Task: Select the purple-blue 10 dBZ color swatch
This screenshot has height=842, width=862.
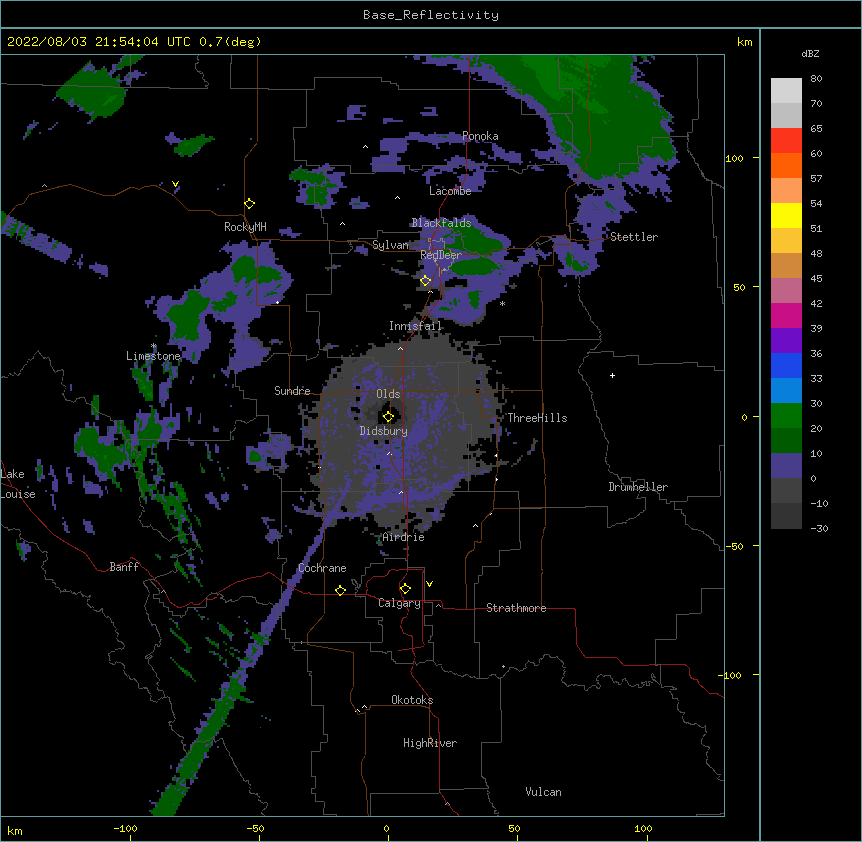Action: coord(786,466)
